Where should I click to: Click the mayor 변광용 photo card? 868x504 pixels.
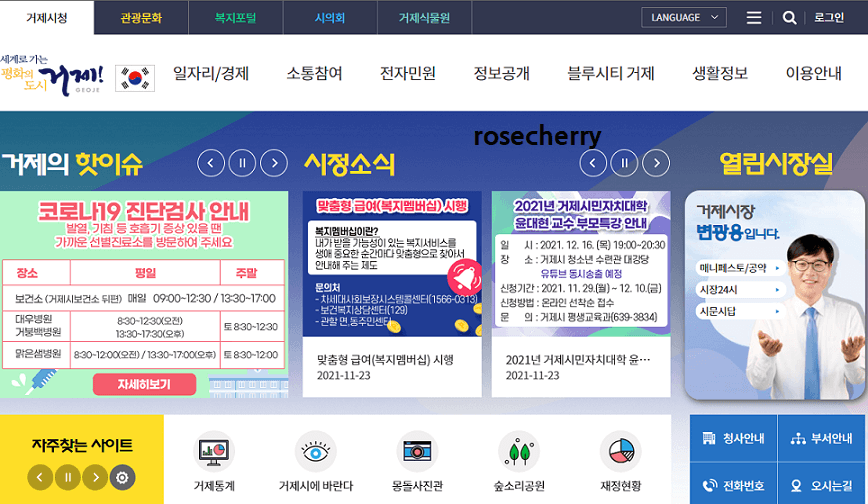tap(774, 295)
